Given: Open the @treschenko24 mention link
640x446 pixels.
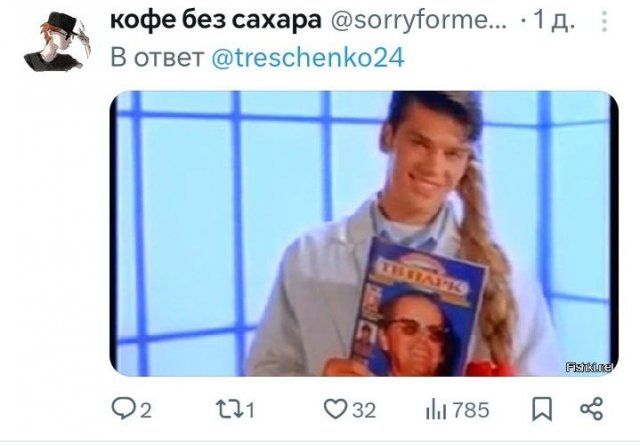Looking at the screenshot, I should point(308,58).
